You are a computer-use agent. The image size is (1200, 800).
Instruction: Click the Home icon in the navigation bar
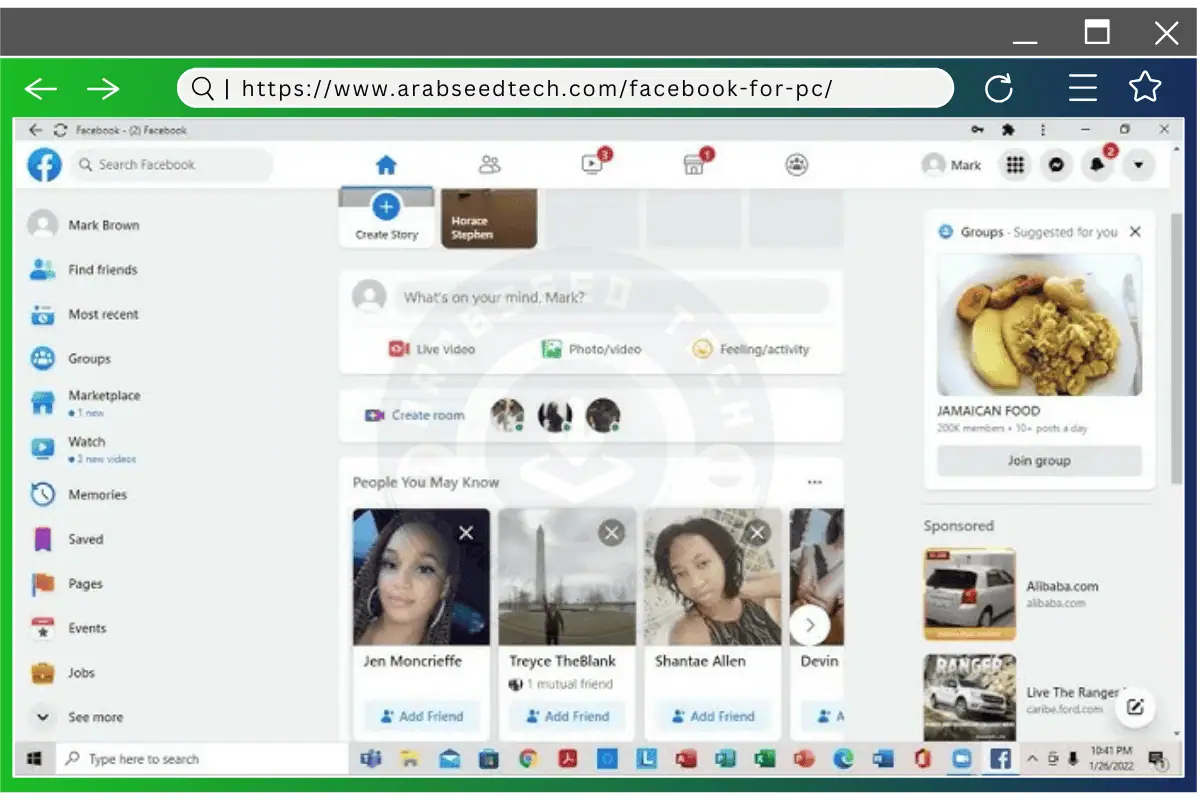[386, 164]
